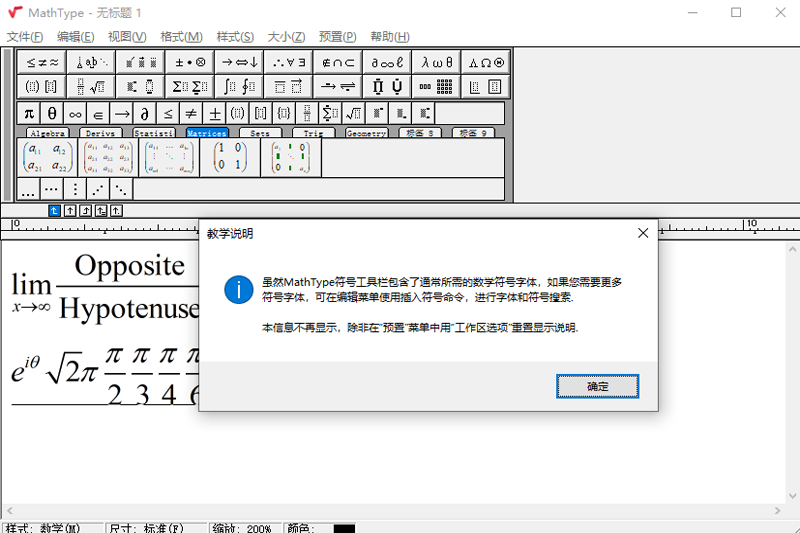Viewport: 800px width, 533px height.
Task: Click the black color swatch in status bar
Action: 344,528
